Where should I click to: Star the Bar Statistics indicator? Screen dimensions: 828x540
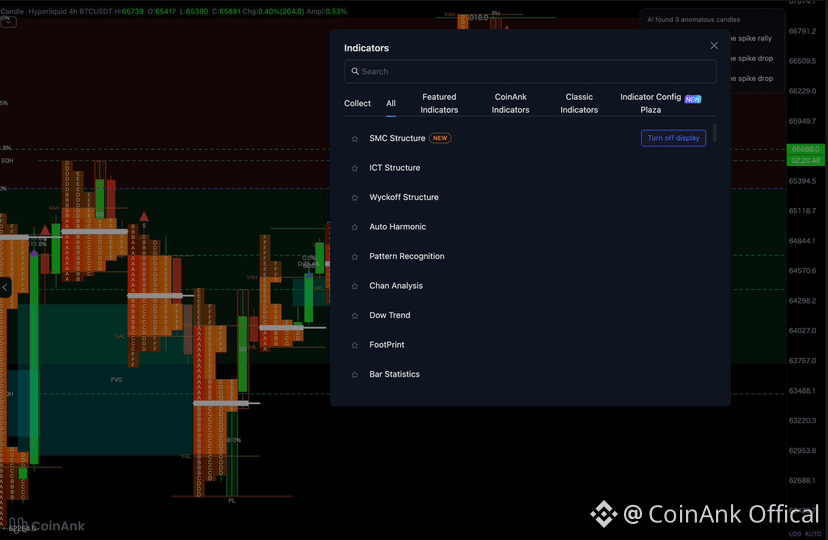pyautogui.click(x=355, y=375)
